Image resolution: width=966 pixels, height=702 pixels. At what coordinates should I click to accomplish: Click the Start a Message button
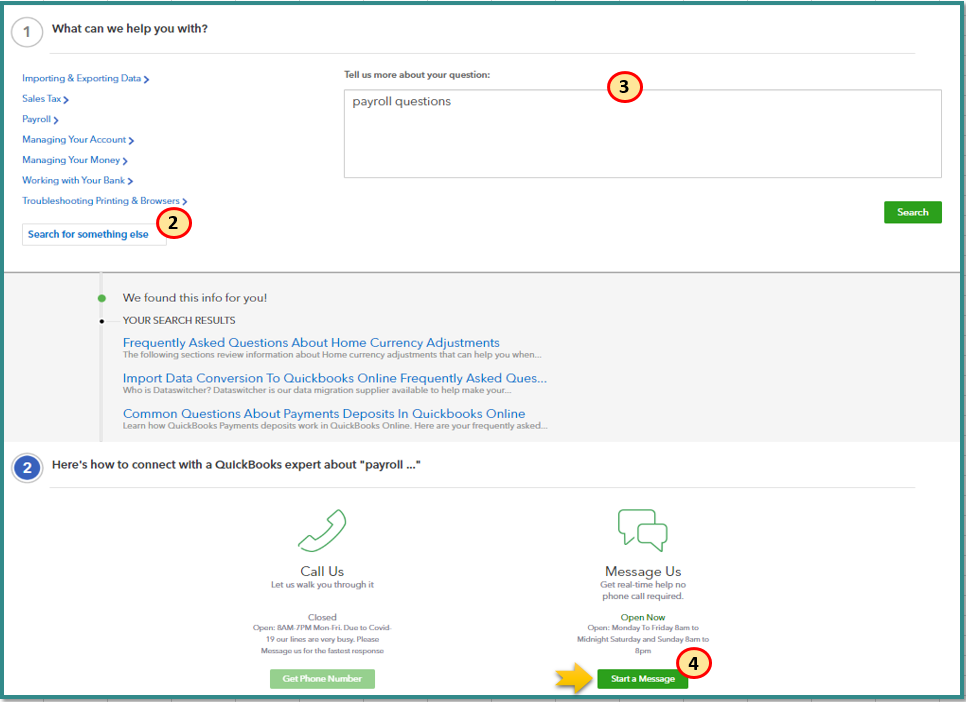[643, 679]
